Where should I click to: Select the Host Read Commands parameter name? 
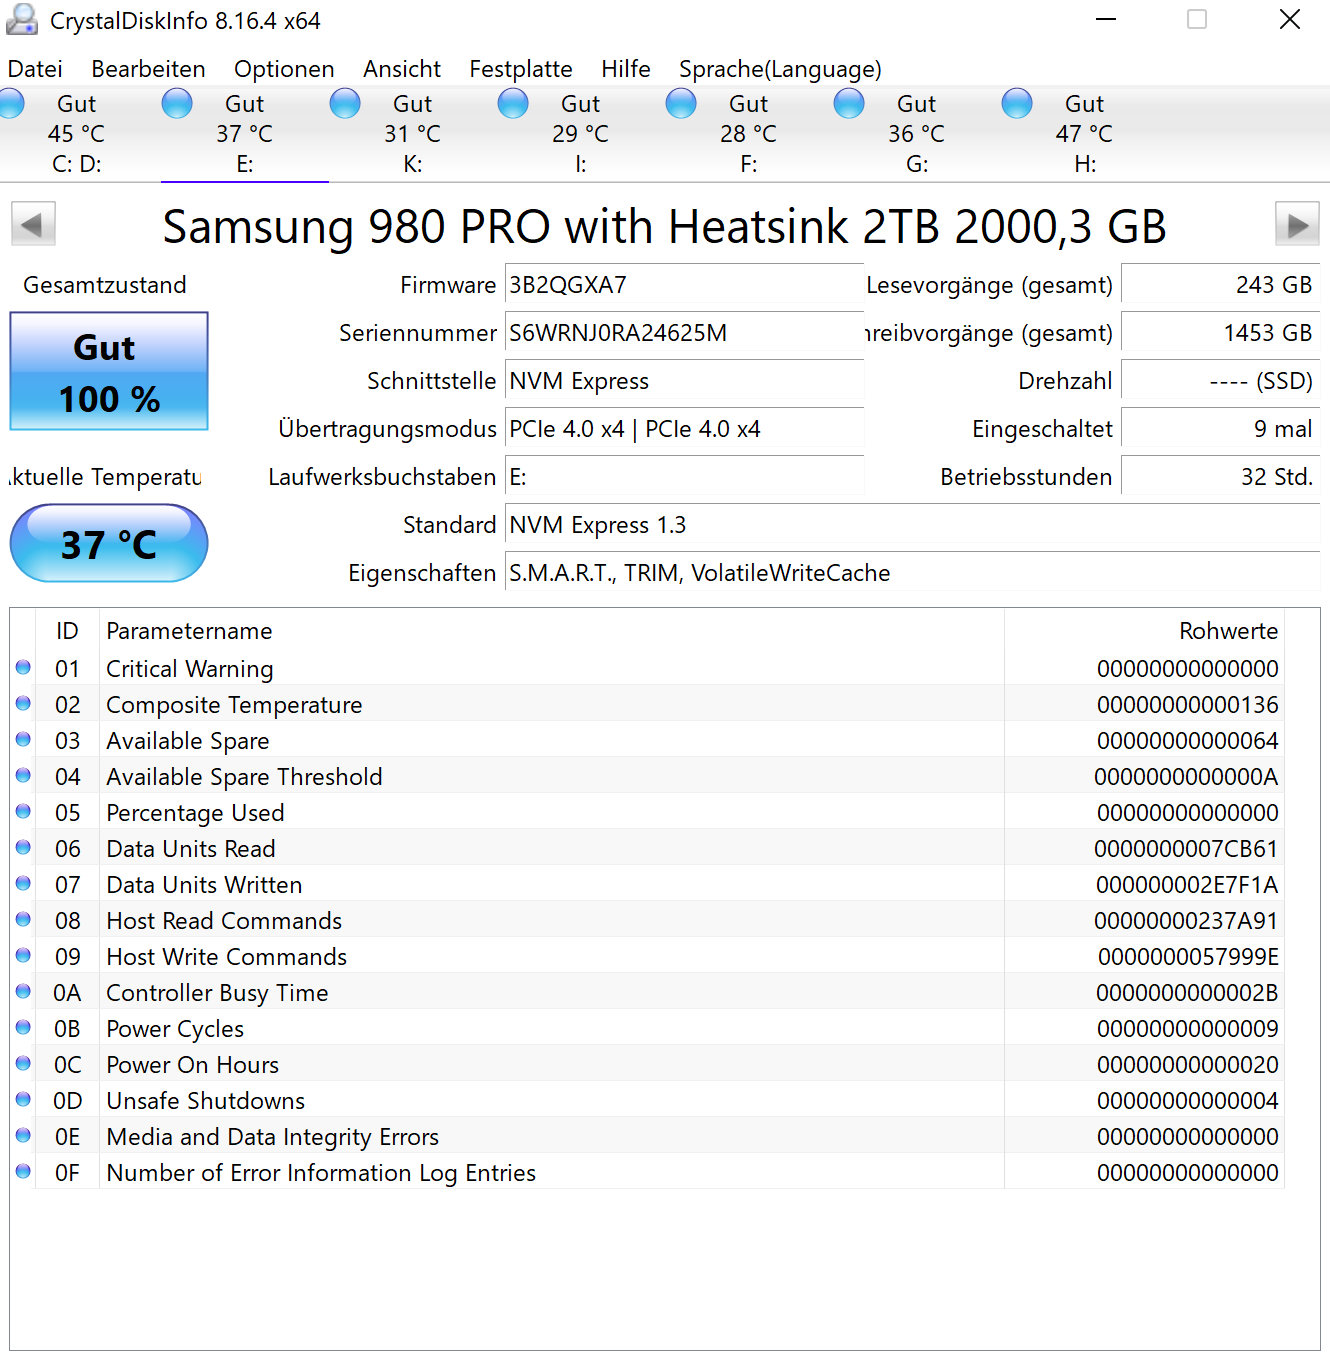coord(224,921)
